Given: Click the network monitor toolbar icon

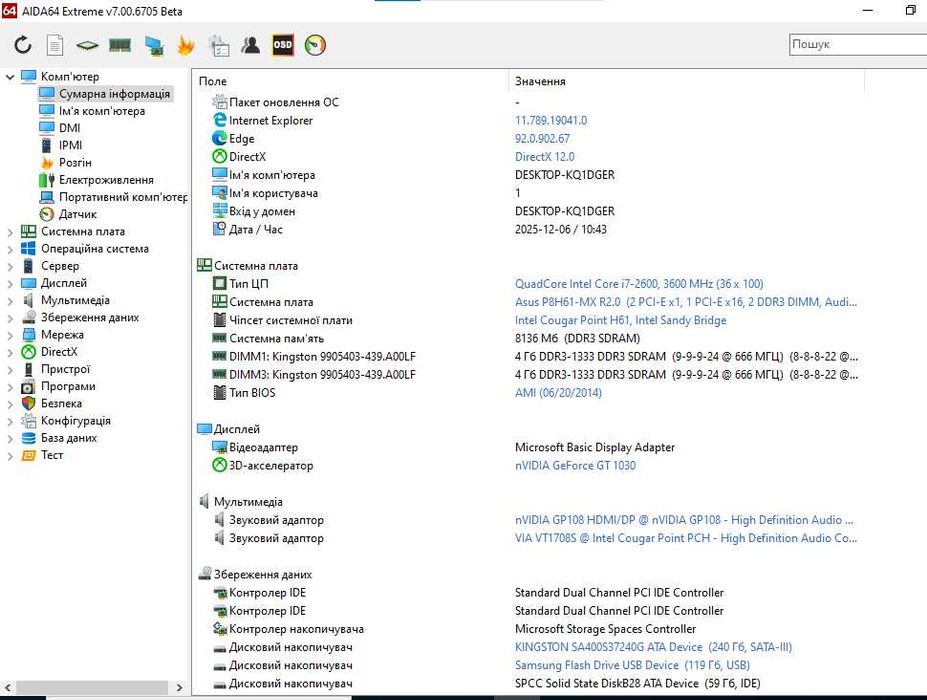Looking at the screenshot, I should click(x=154, y=46).
